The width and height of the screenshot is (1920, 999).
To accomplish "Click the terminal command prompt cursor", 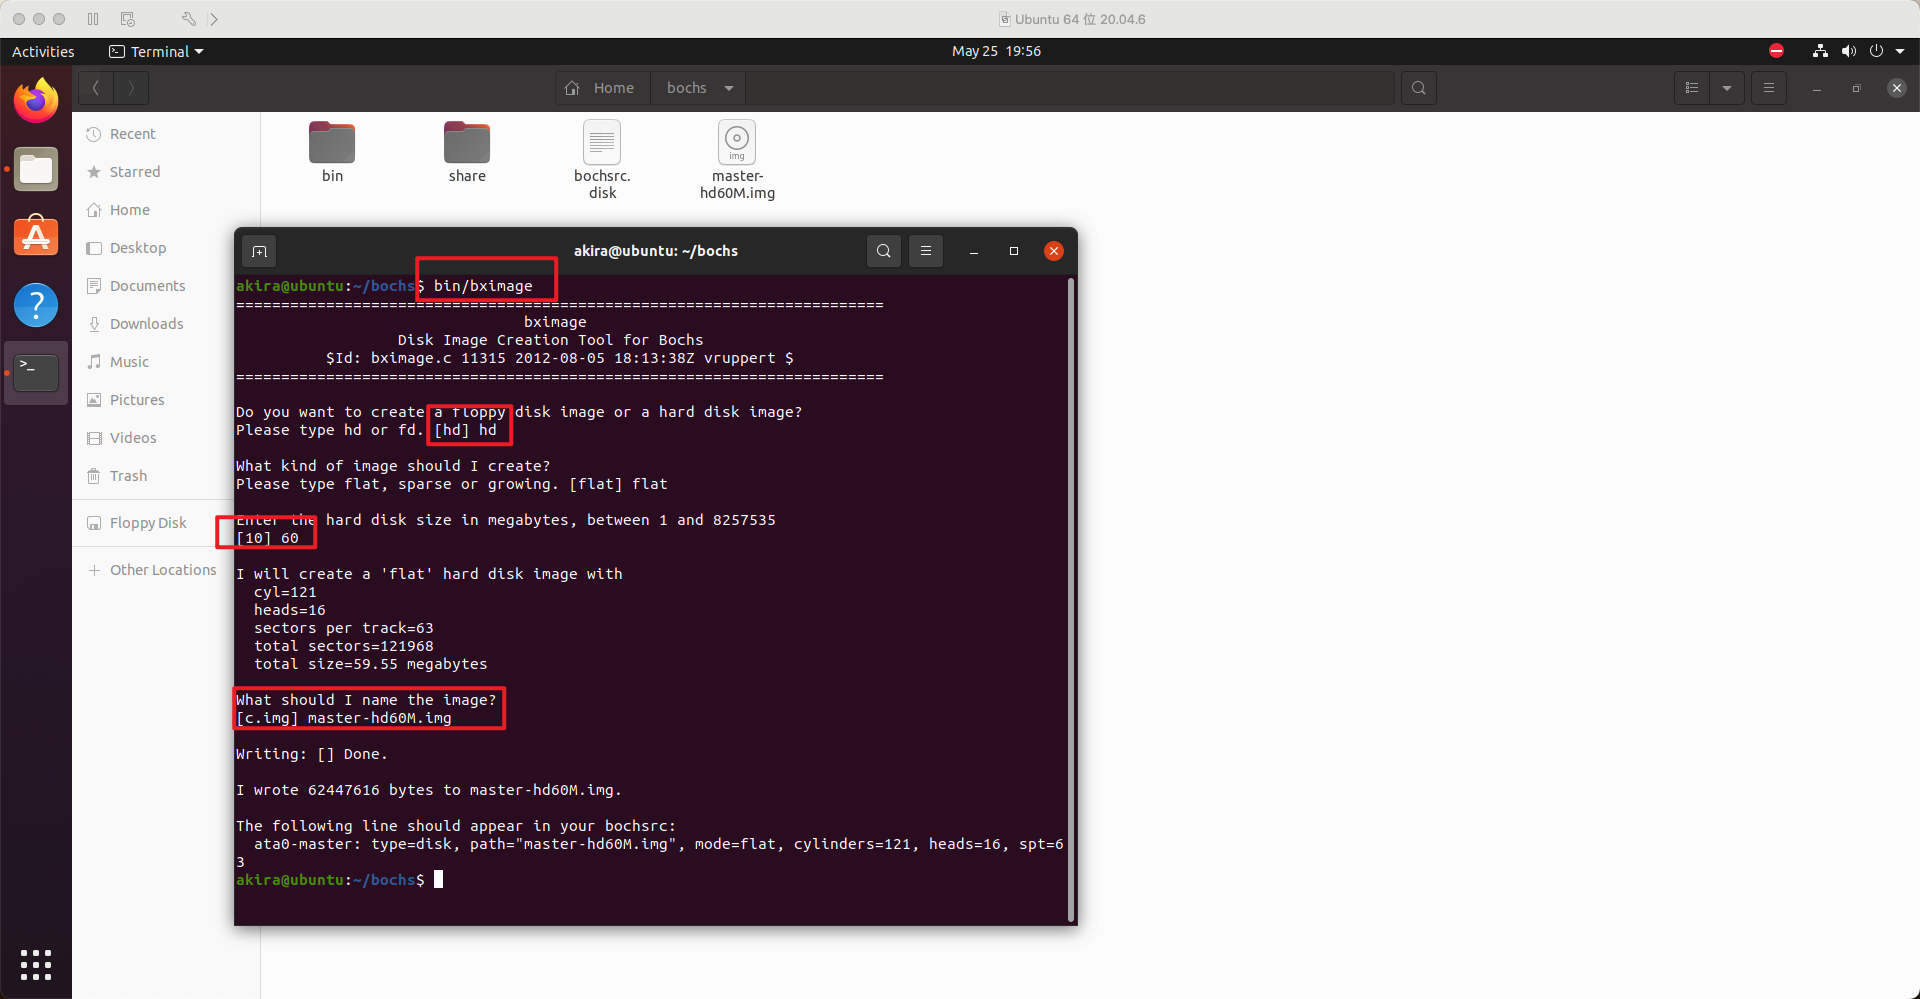I will pos(438,880).
